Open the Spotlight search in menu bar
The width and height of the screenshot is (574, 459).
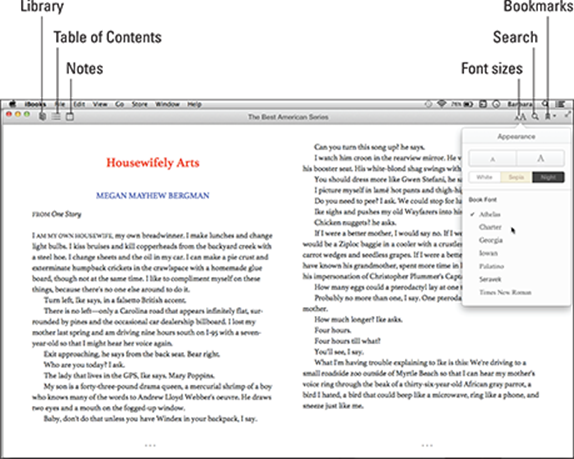point(545,104)
